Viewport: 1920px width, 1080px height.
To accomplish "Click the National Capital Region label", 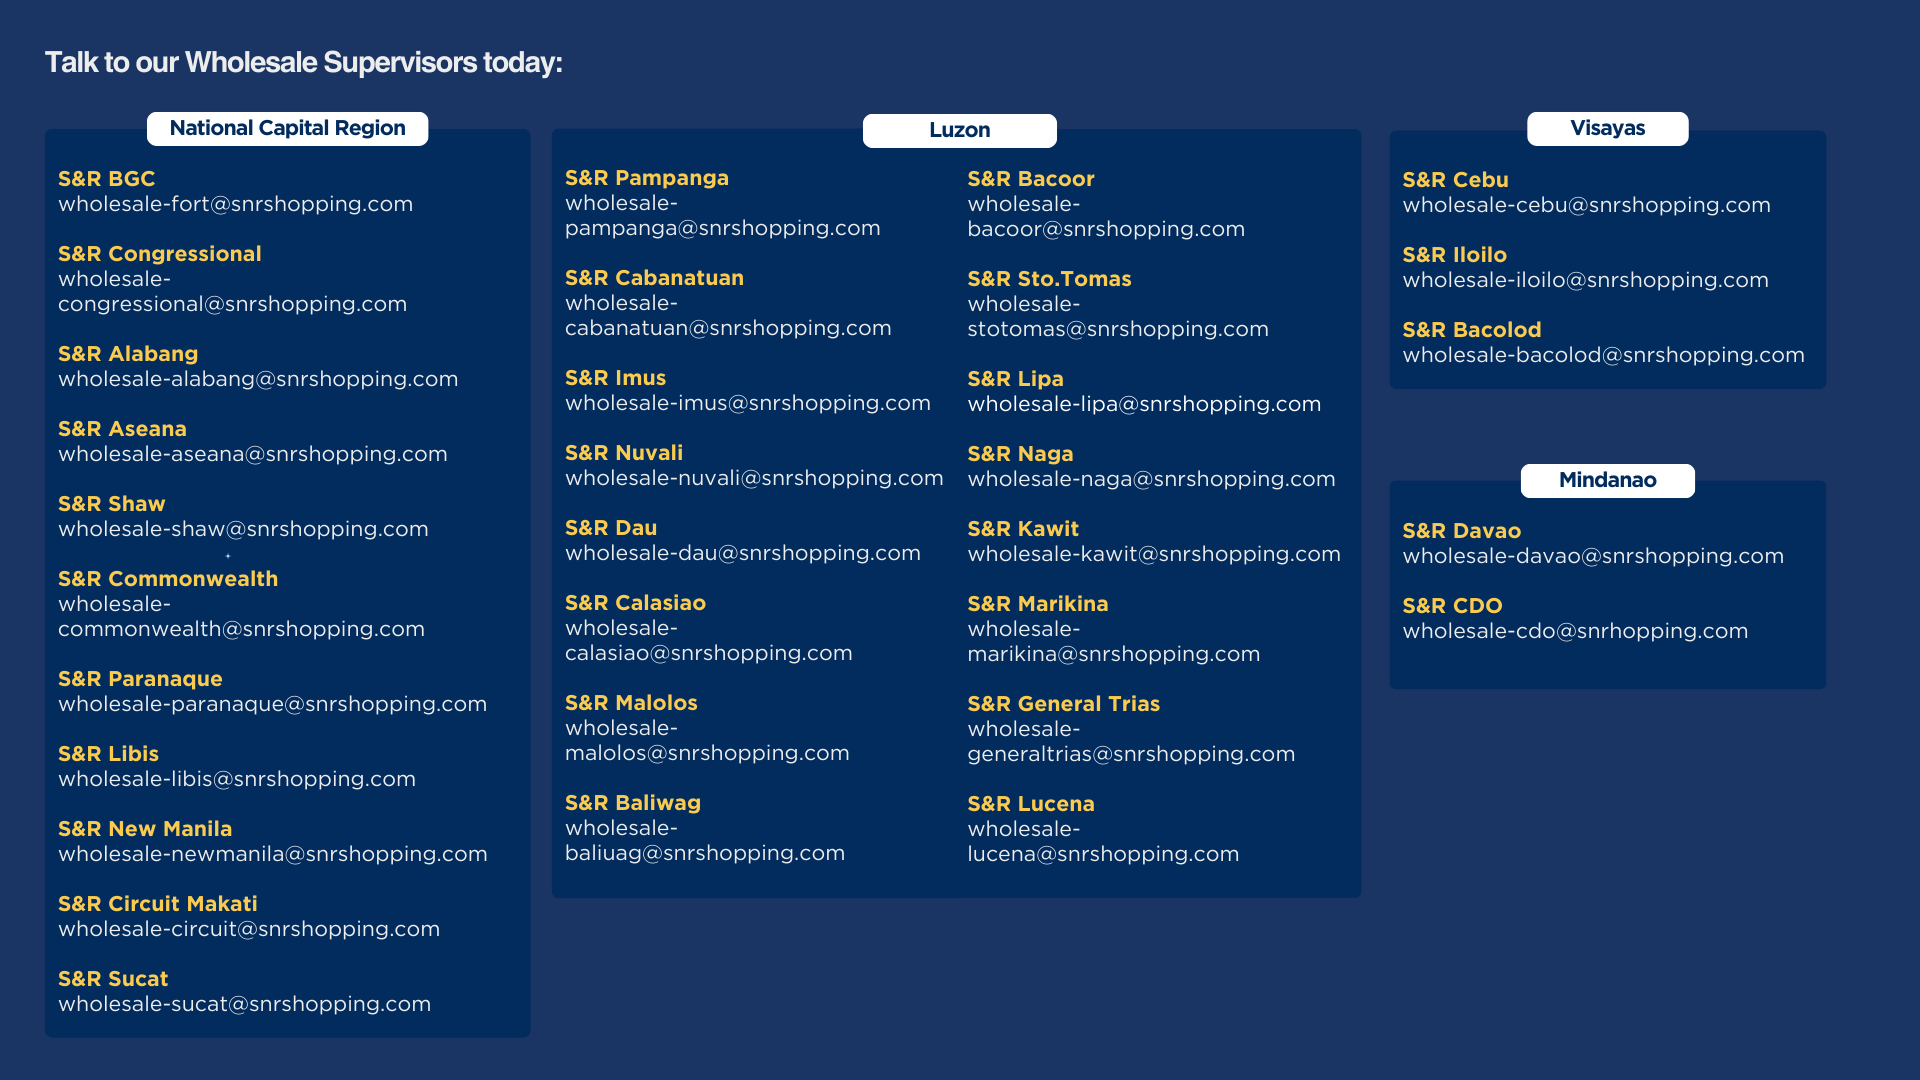I will (287, 128).
